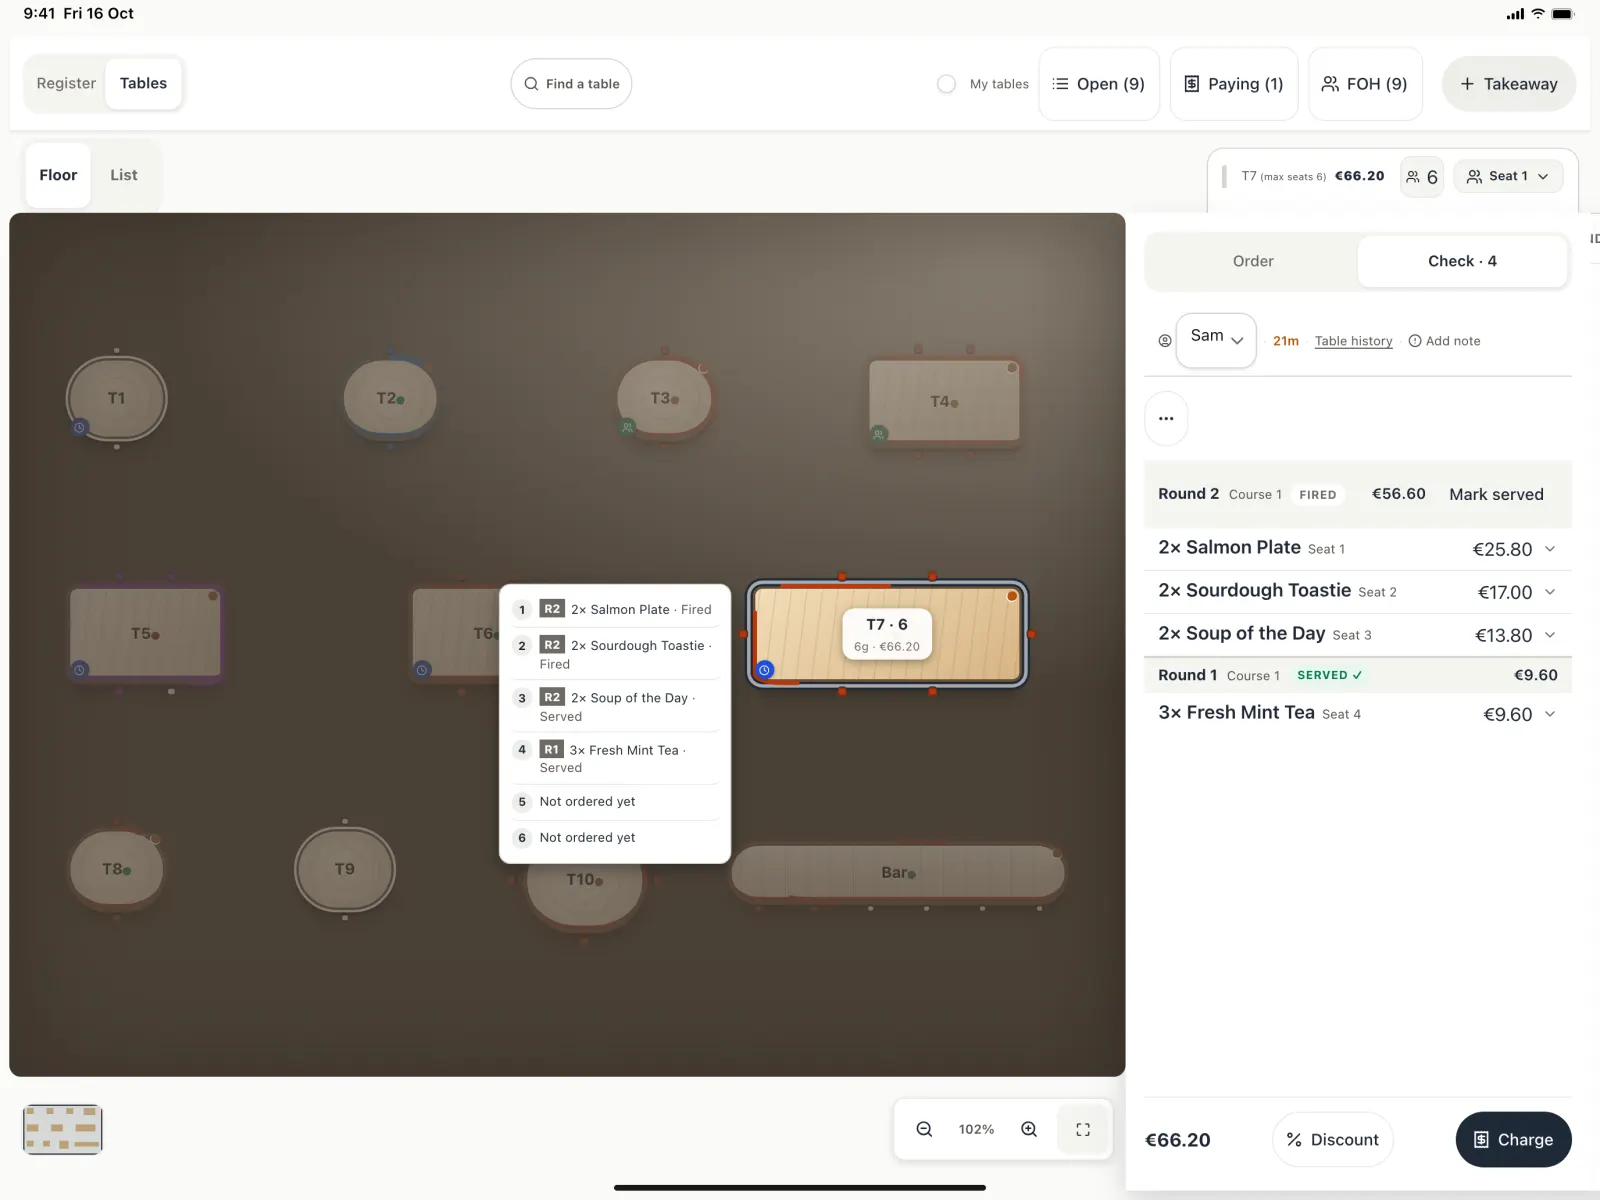
Task: Show Open (9) tables filter
Action: (x=1099, y=84)
